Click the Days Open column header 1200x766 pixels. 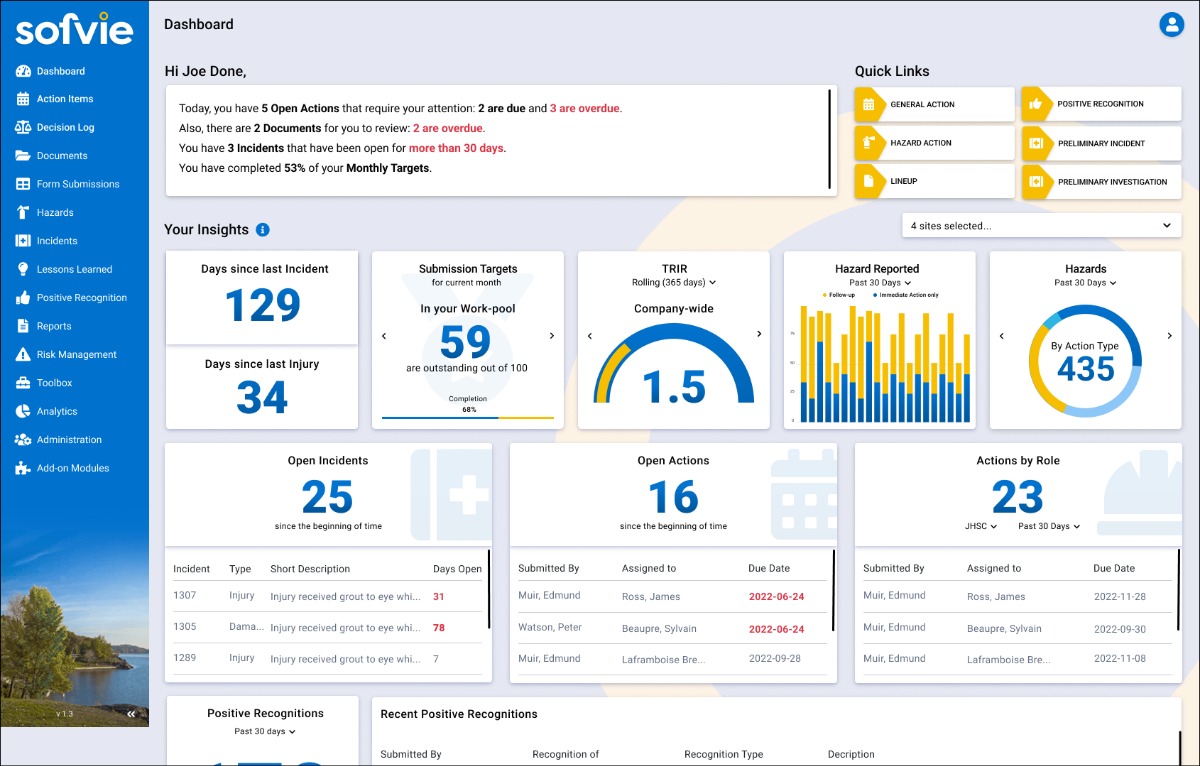pos(457,569)
